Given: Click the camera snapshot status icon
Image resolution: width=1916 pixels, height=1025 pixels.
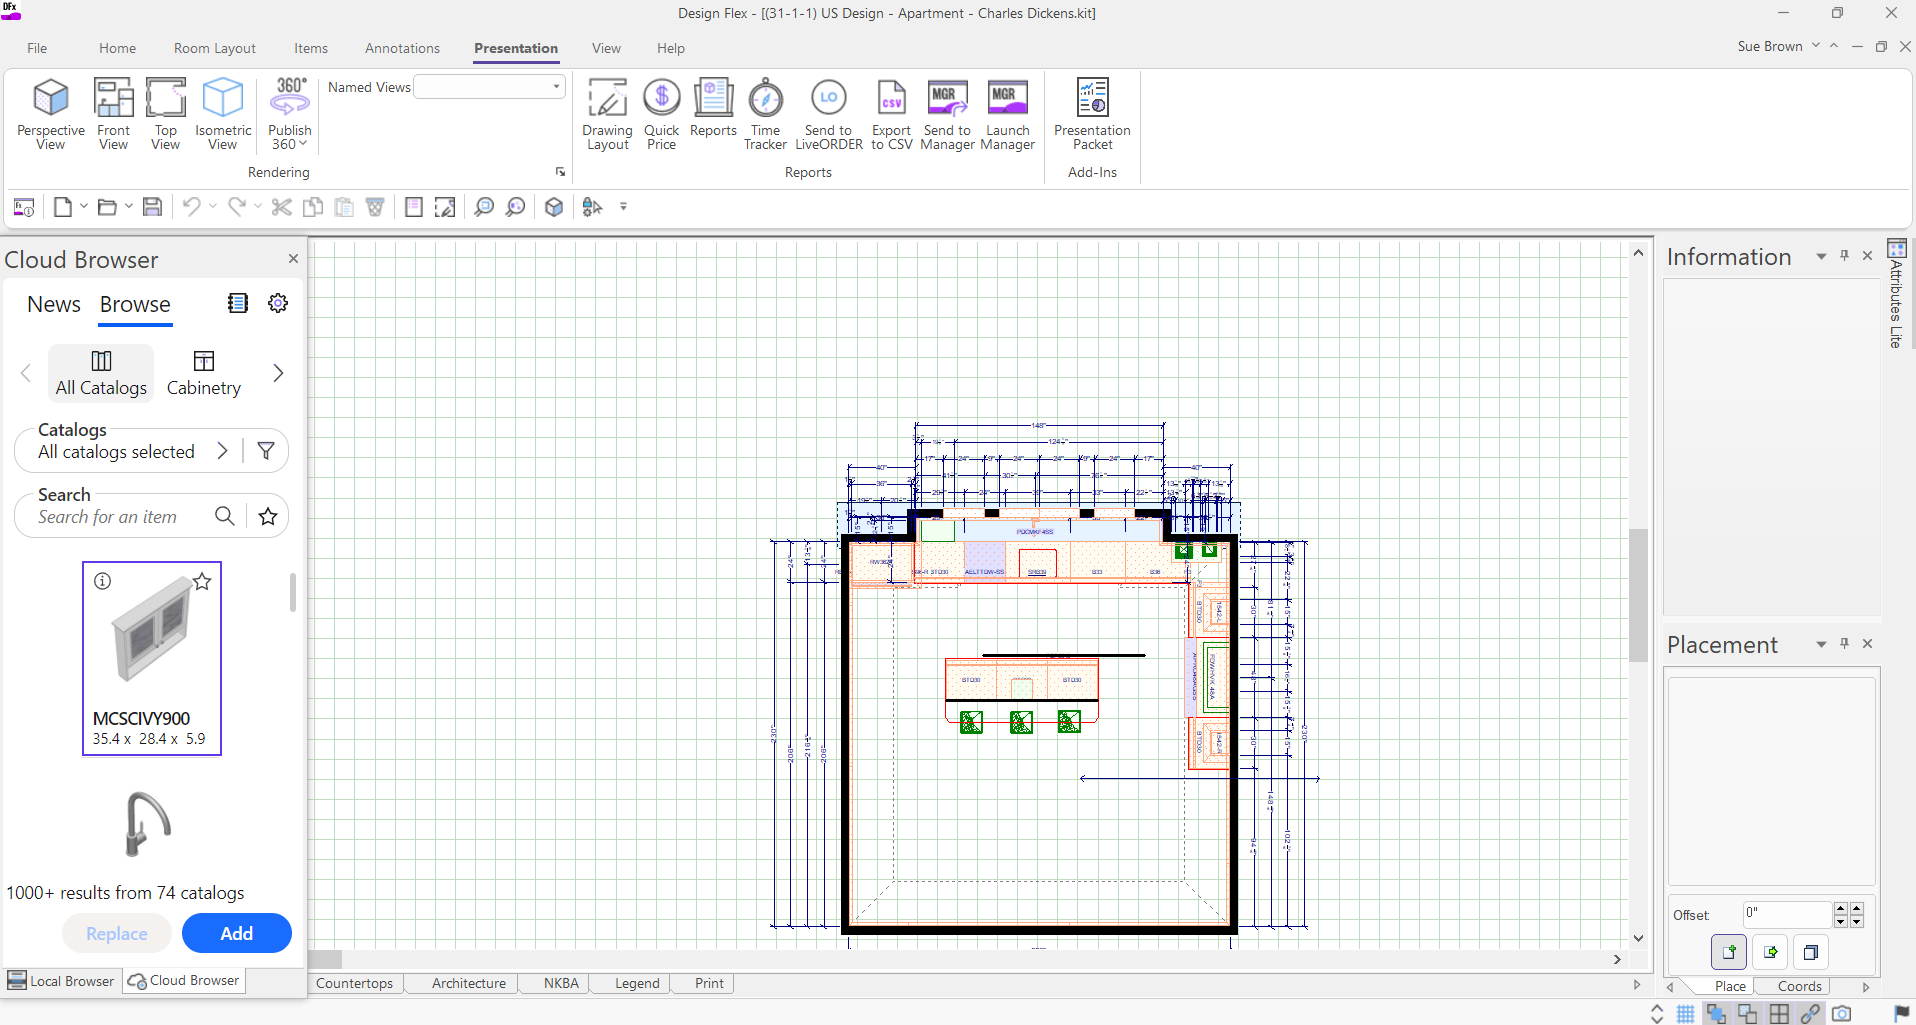Looking at the screenshot, I should pyautogui.click(x=1841, y=1014).
